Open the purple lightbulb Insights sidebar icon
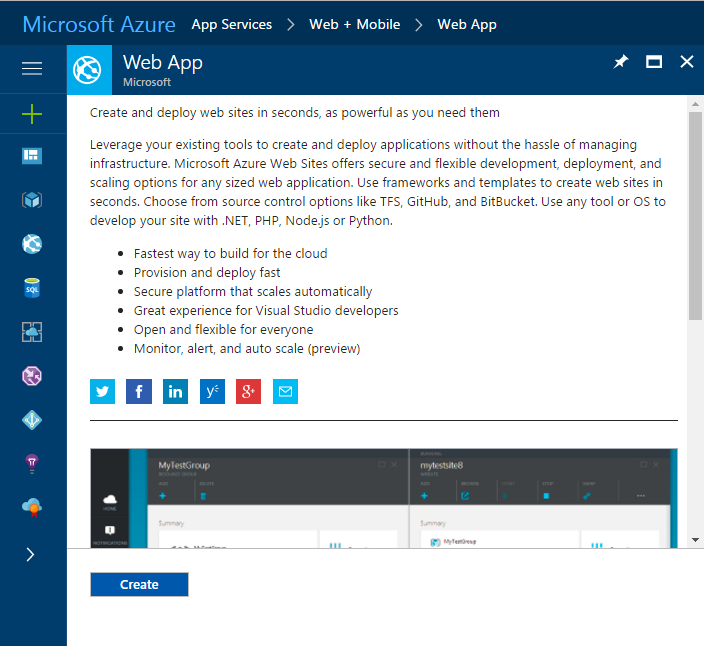Viewport: 704px width, 646px height. click(32, 464)
